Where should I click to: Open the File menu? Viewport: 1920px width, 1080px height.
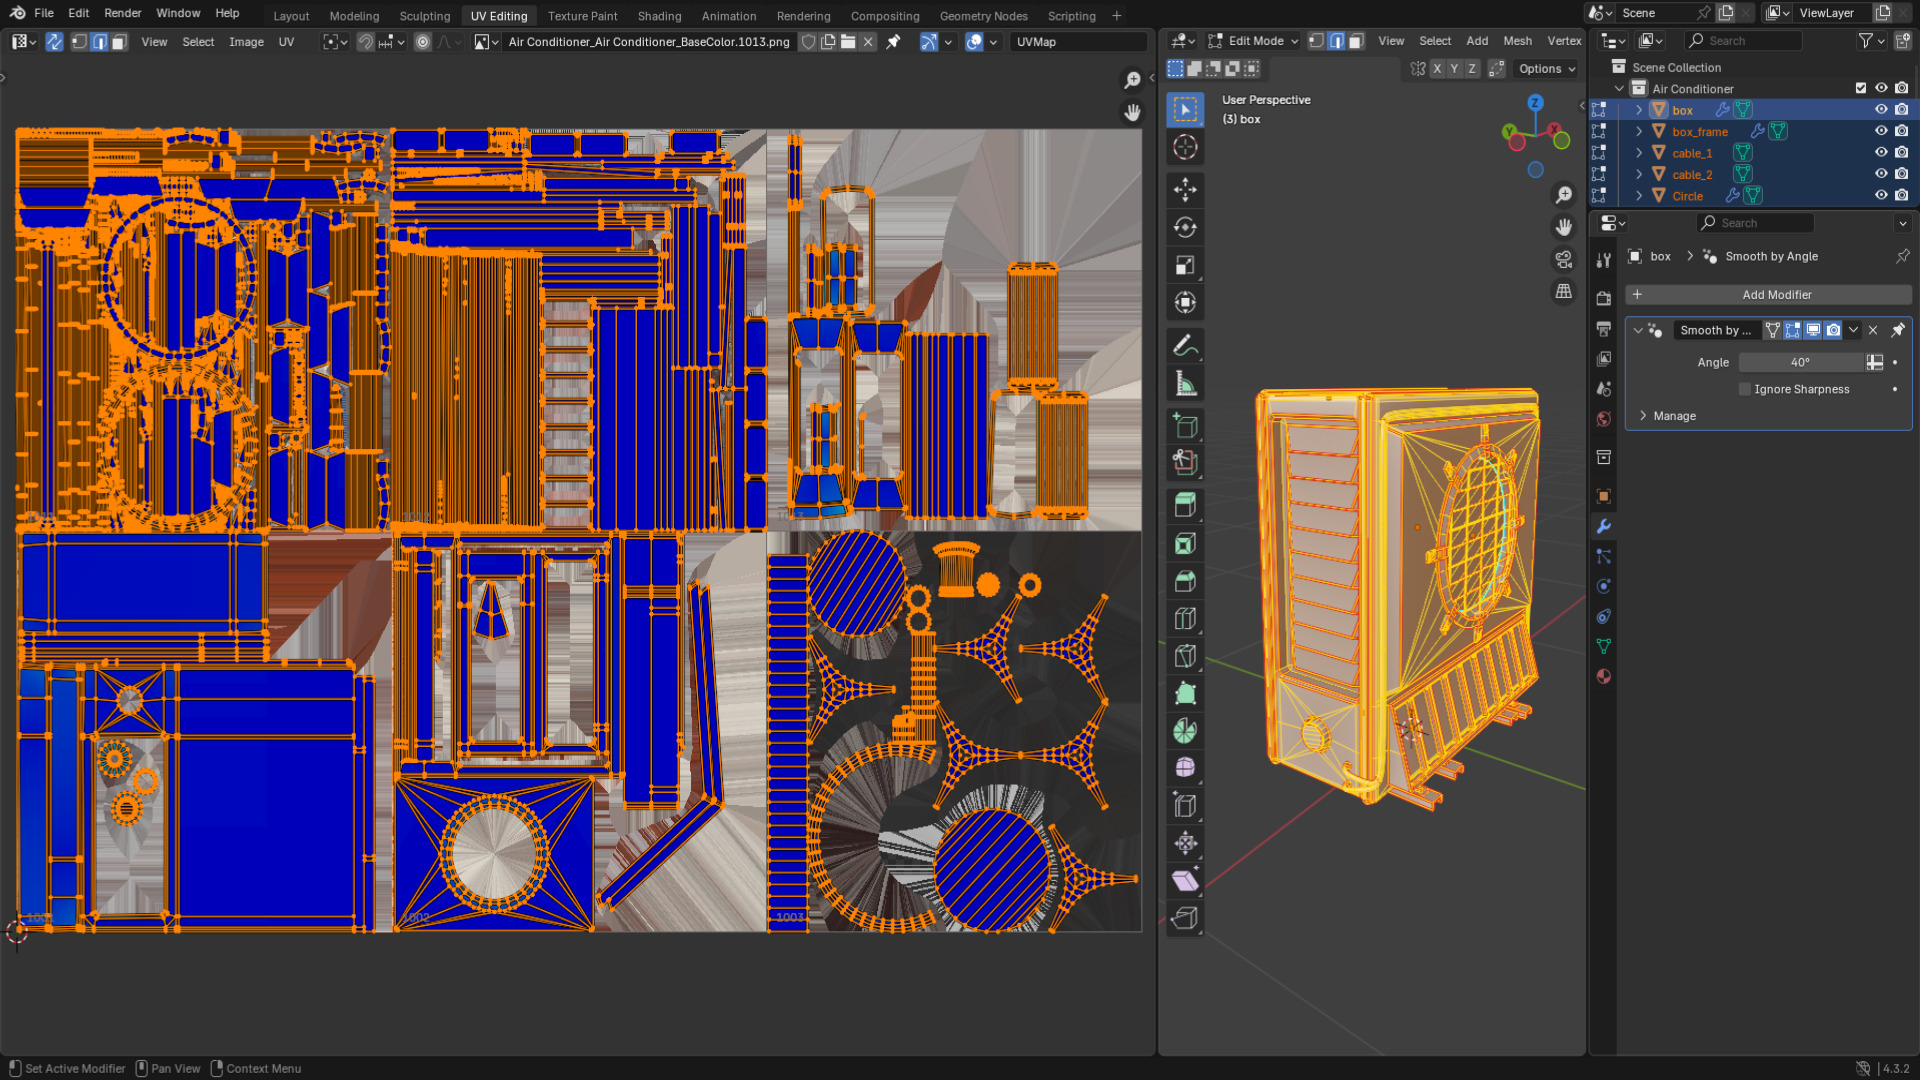click(x=44, y=13)
